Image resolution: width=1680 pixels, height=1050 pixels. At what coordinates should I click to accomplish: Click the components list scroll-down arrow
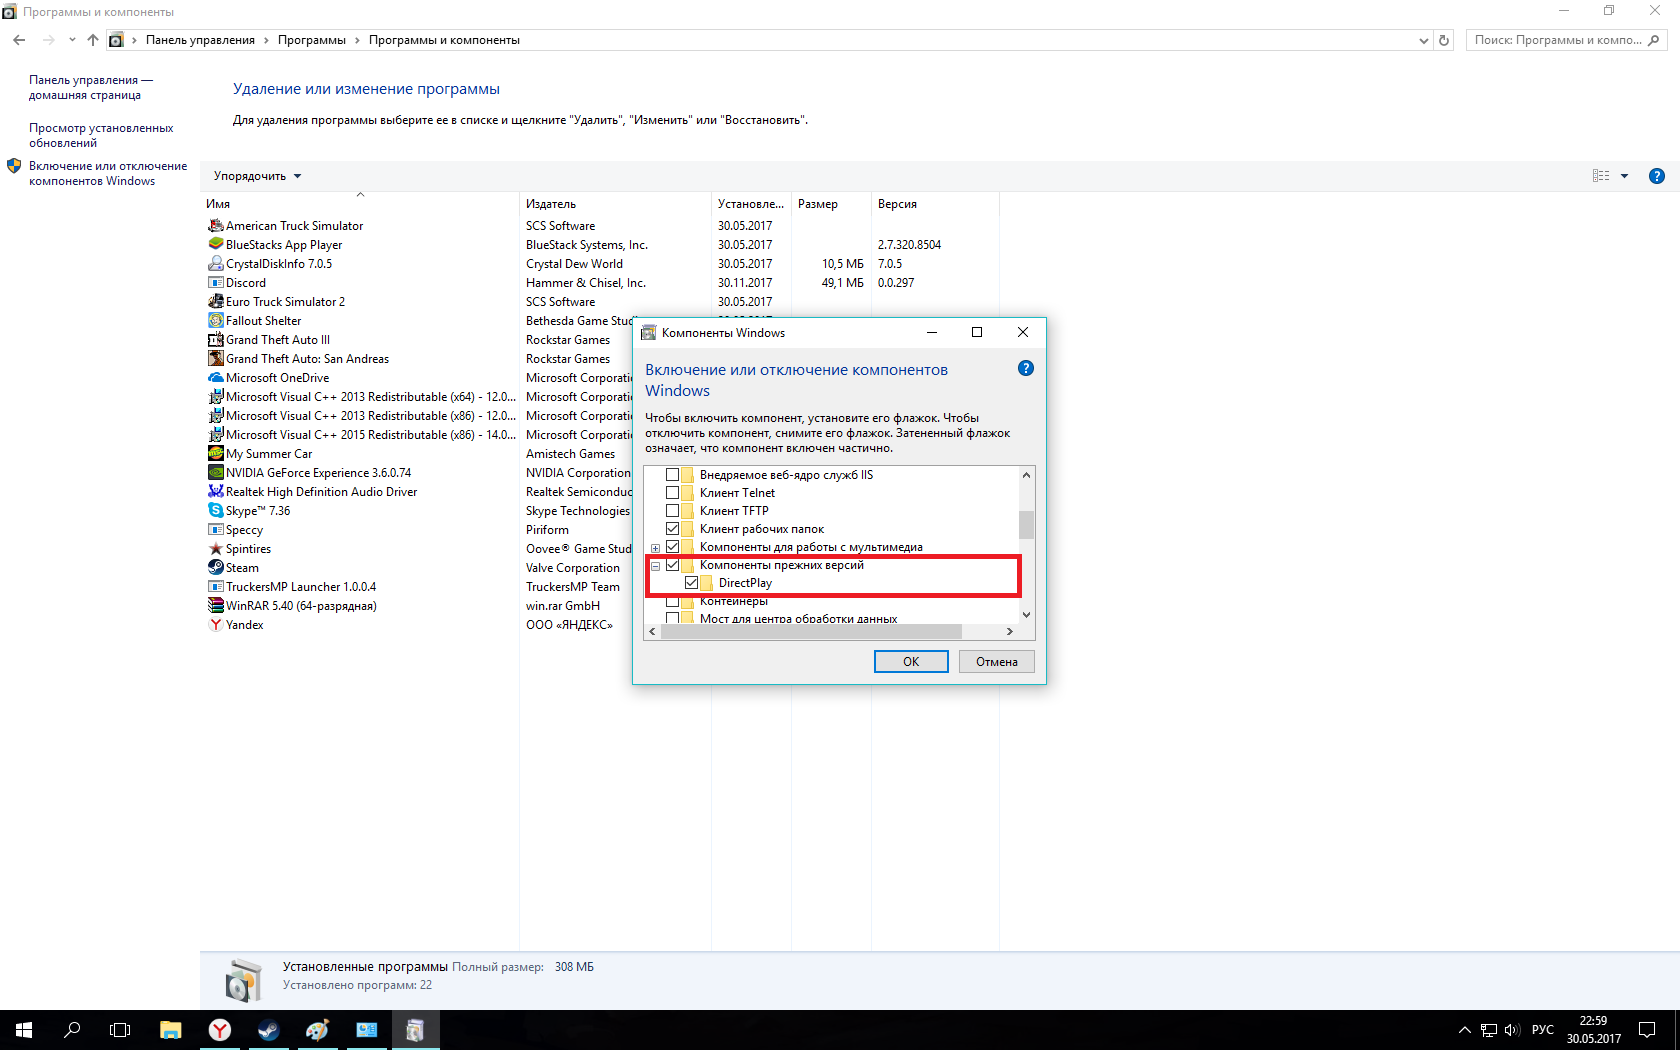[1026, 615]
